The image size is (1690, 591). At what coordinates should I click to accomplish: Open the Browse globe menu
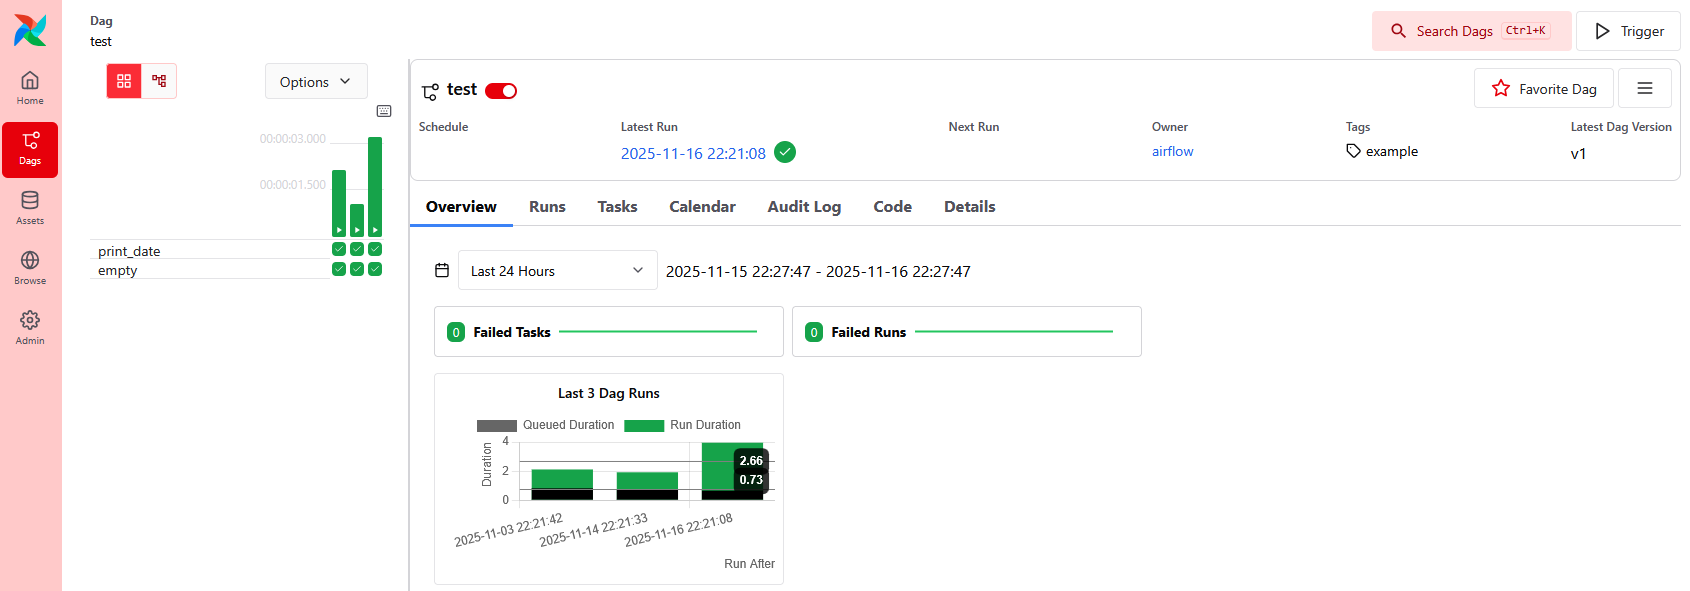tap(30, 268)
